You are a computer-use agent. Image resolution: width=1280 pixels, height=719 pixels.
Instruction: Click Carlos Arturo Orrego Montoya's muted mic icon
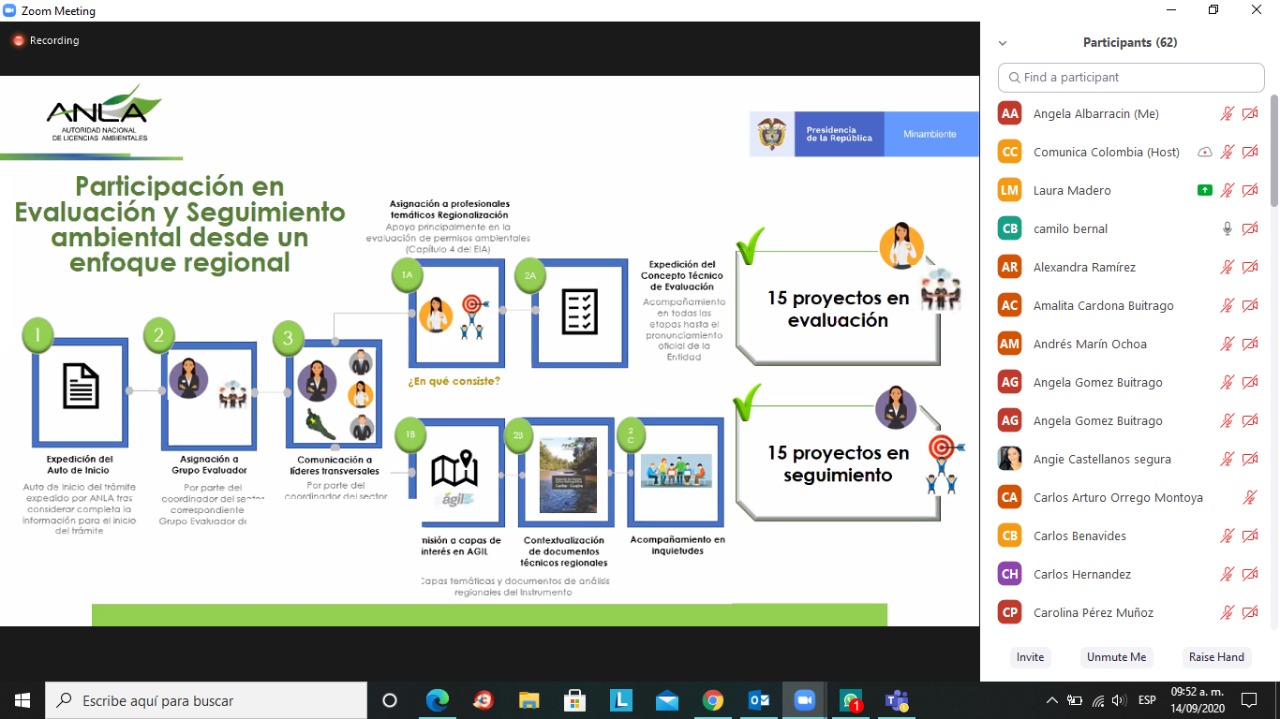pyautogui.click(x=1249, y=498)
